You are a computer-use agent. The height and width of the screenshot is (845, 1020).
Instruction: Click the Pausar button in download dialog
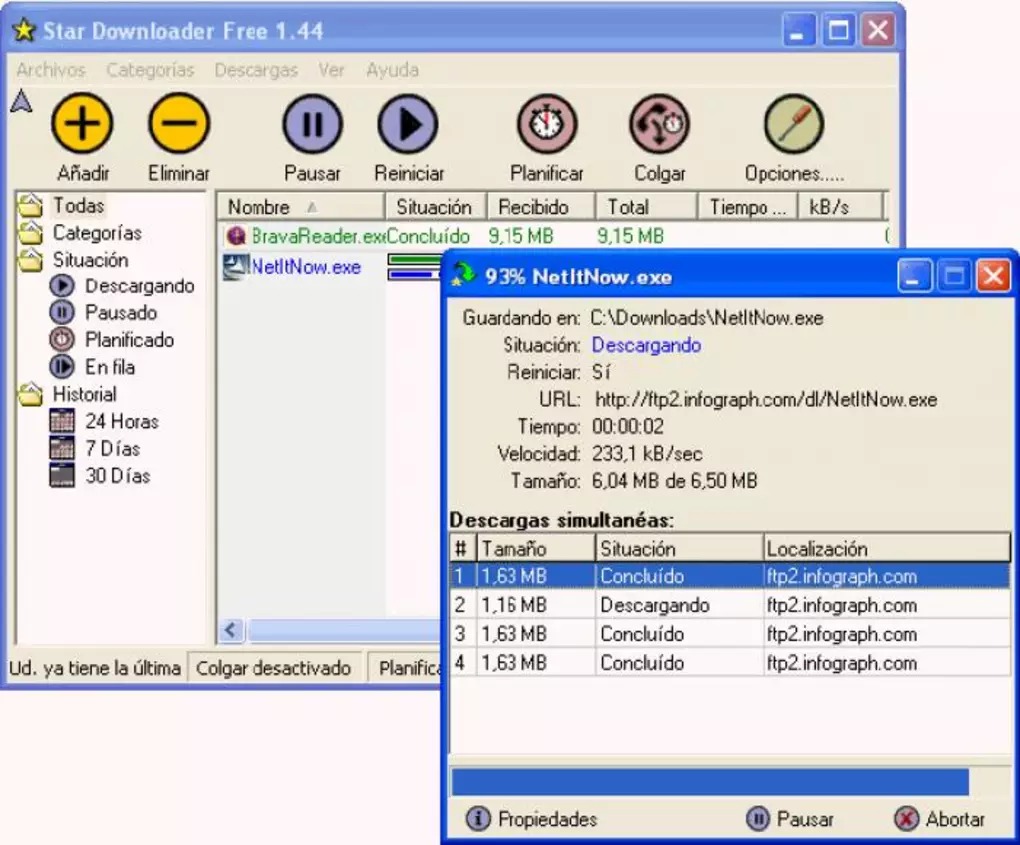pyautogui.click(x=790, y=819)
